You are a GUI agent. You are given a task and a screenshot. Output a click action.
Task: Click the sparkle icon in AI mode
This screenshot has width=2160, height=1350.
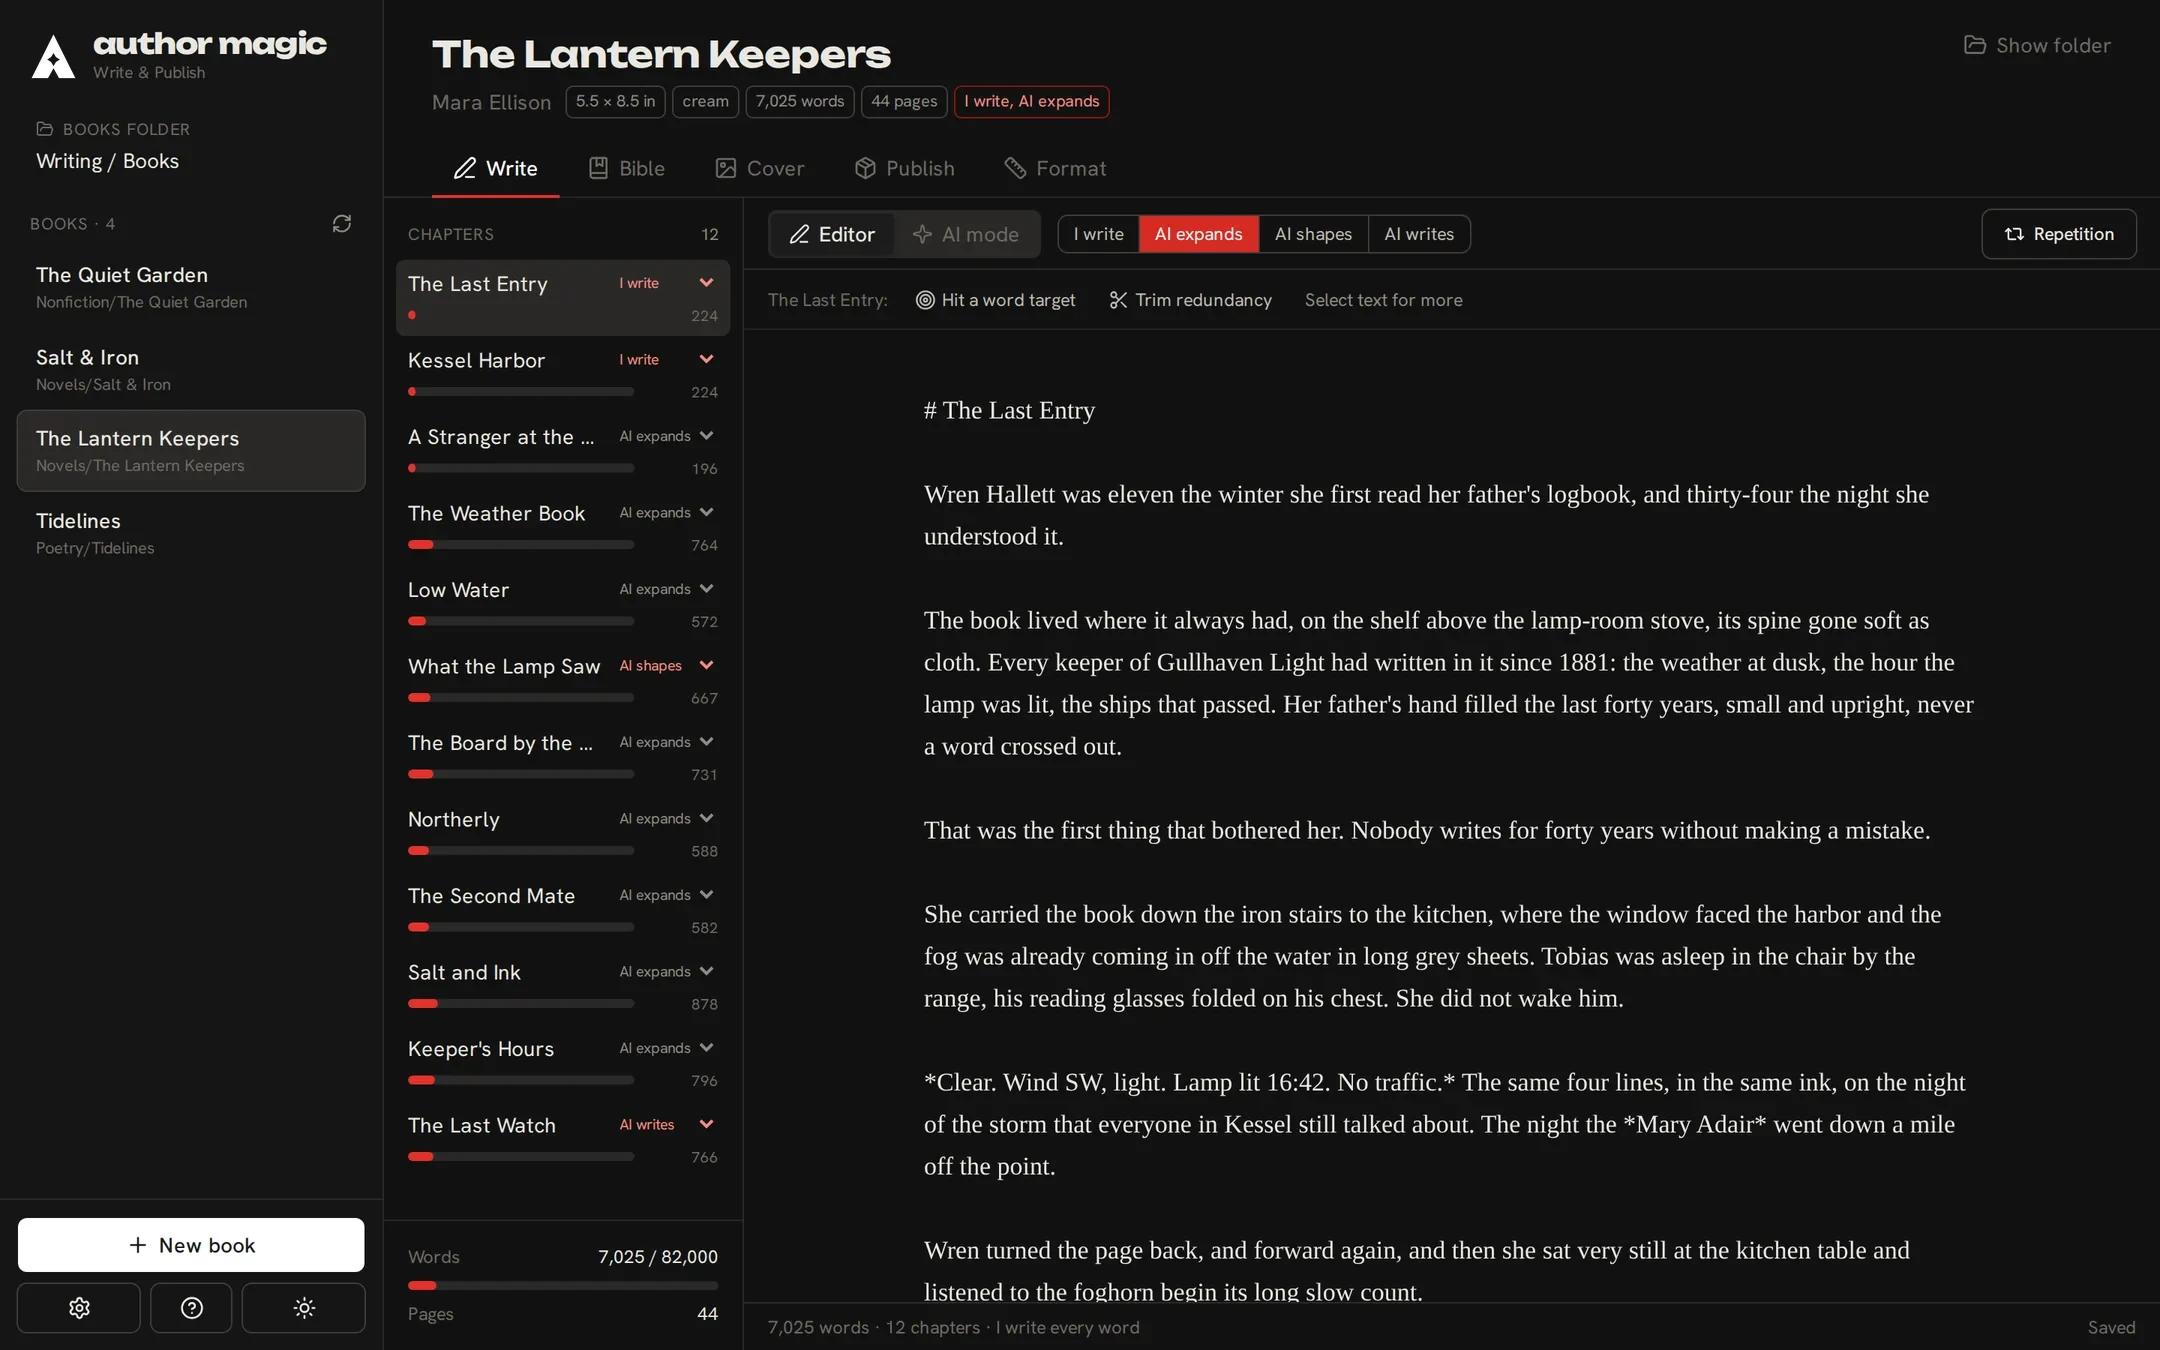click(922, 234)
